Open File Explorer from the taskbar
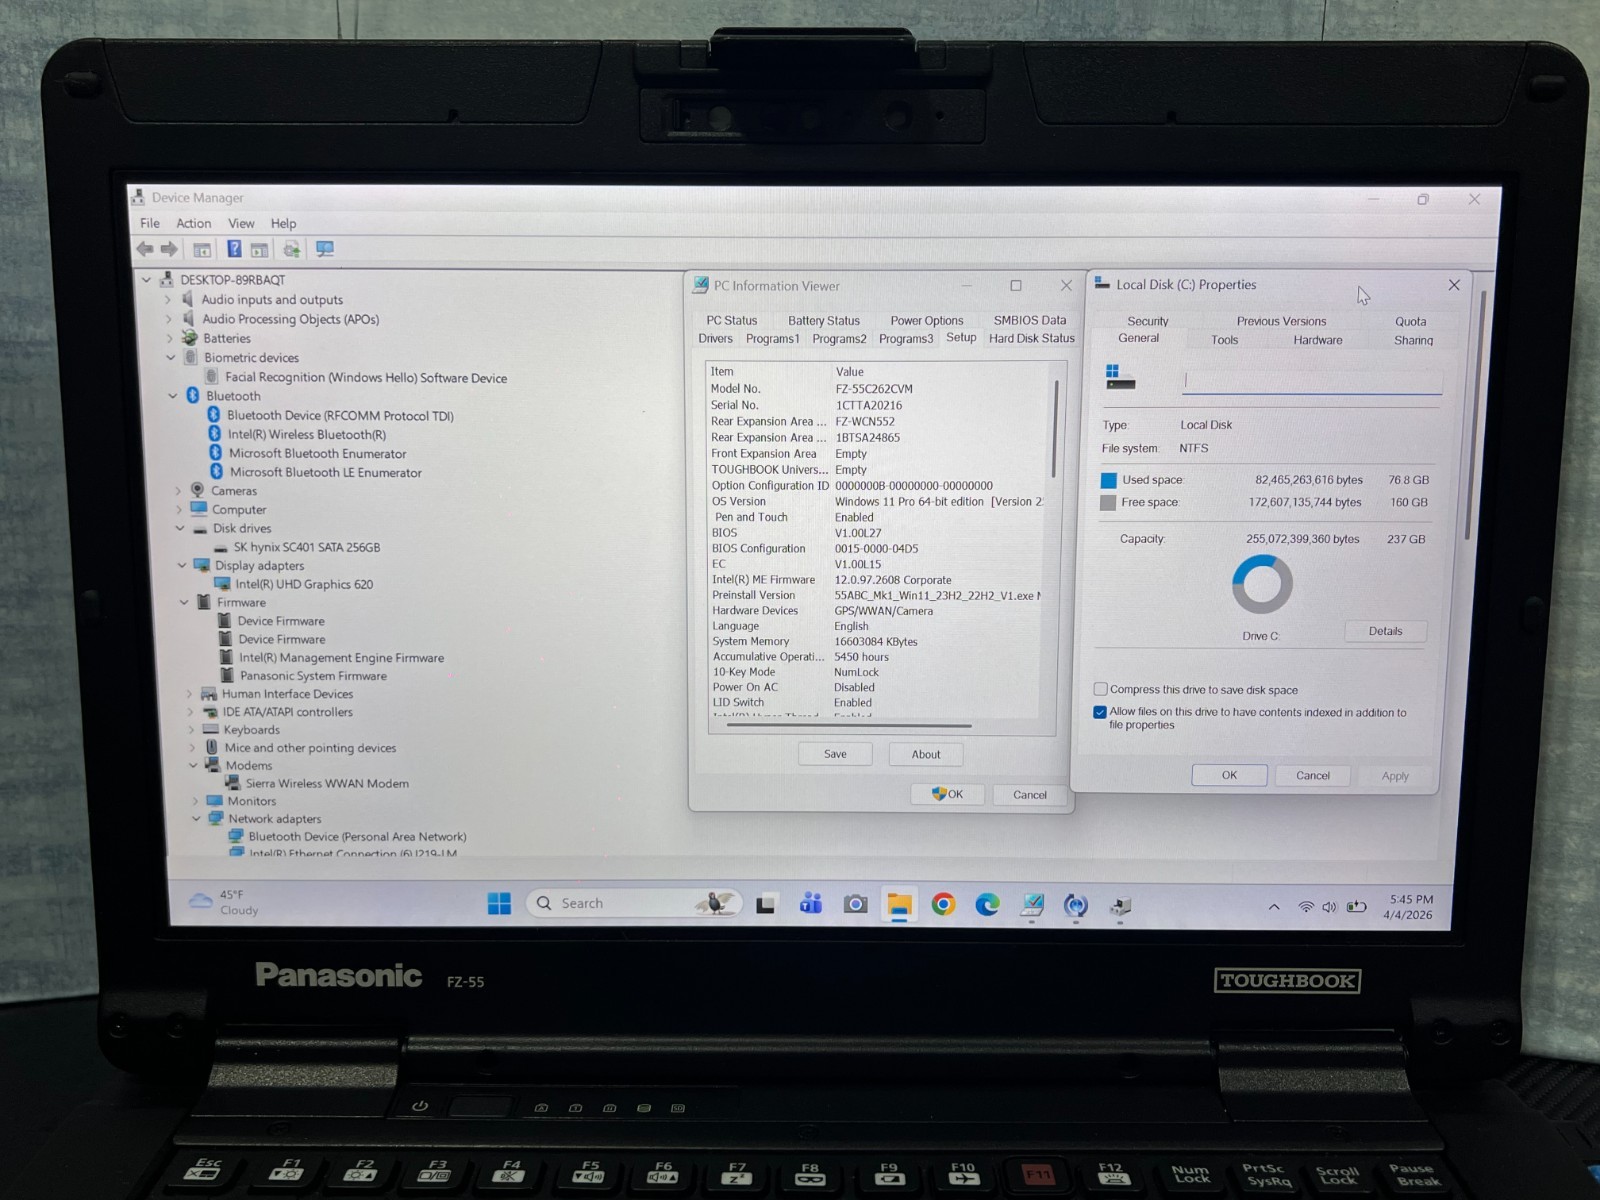The width and height of the screenshot is (1600, 1200). 899,905
